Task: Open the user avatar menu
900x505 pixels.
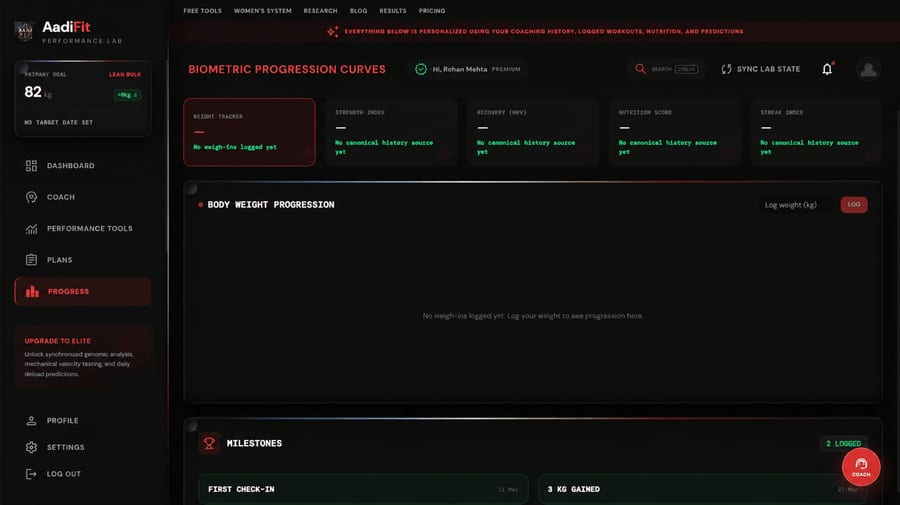Action: coord(868,69)
